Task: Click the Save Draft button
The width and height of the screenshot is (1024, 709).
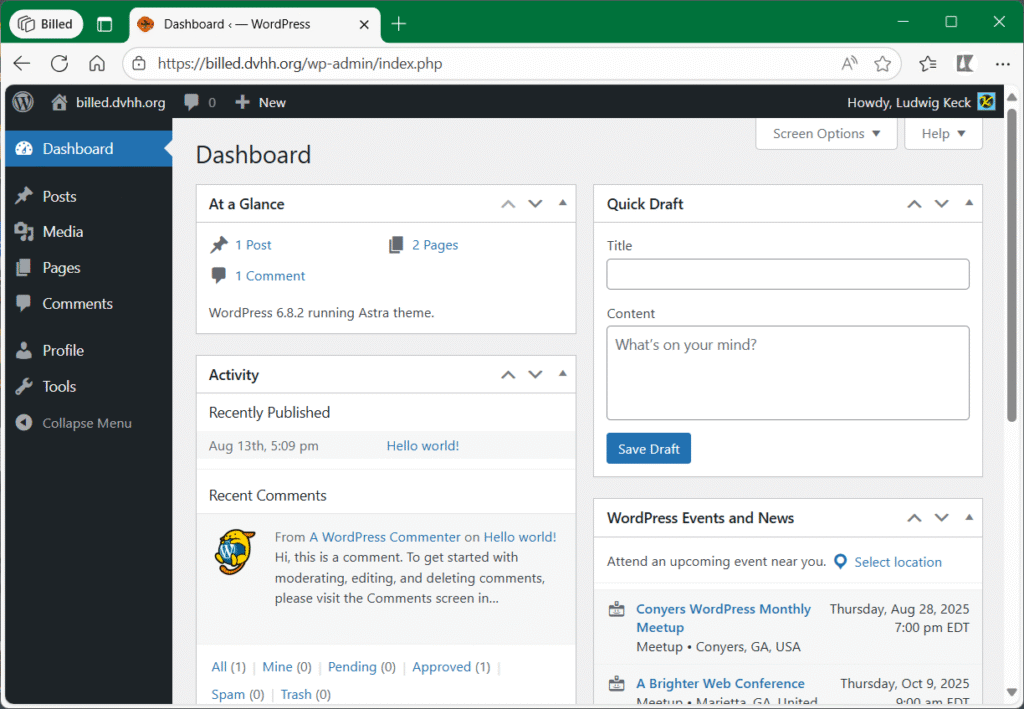Action: [x=648, y=449]
